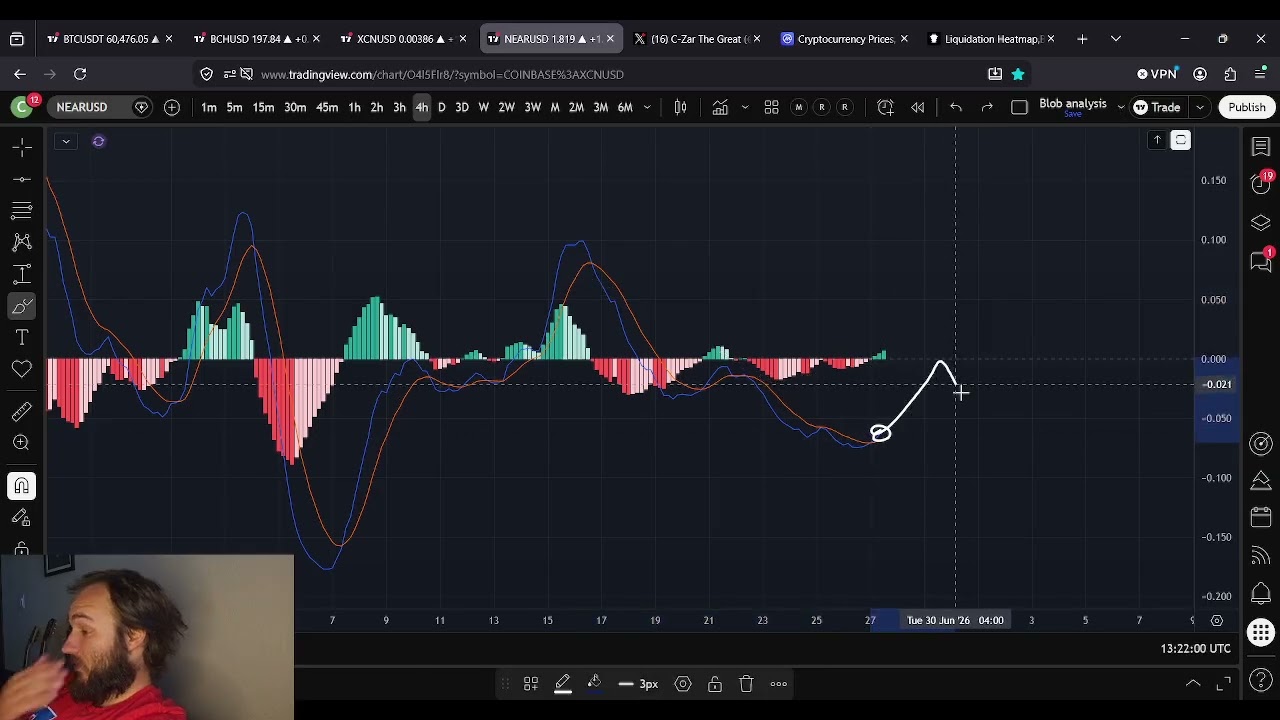This screenshot has height=720, width=1280.
Task: Create a price alert
Action: tap(885, 107)
